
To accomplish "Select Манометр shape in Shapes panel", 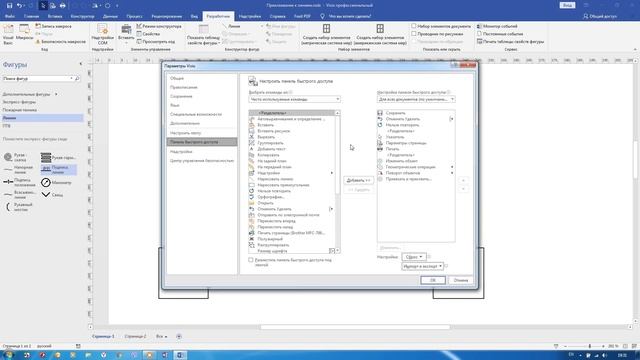I will click(57, 182).
